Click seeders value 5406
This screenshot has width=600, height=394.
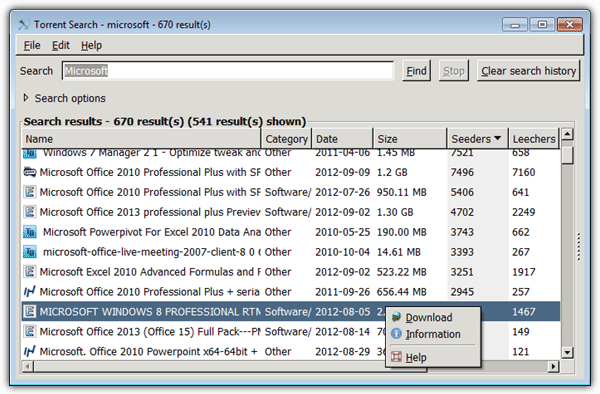click(462, 192)
